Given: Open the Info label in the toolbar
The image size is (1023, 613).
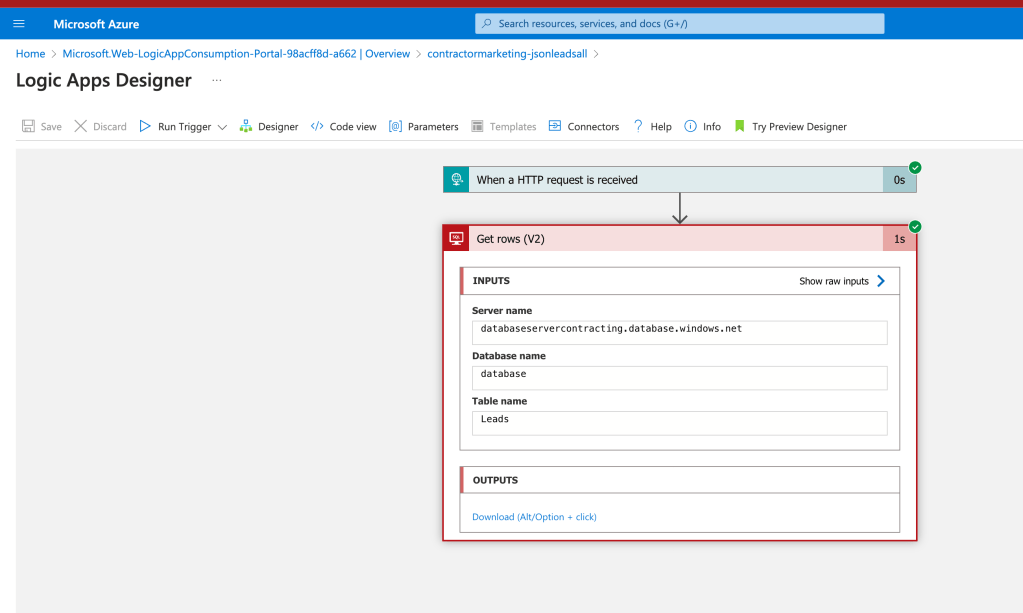Looking at the screenshot, I should (712, 127).
